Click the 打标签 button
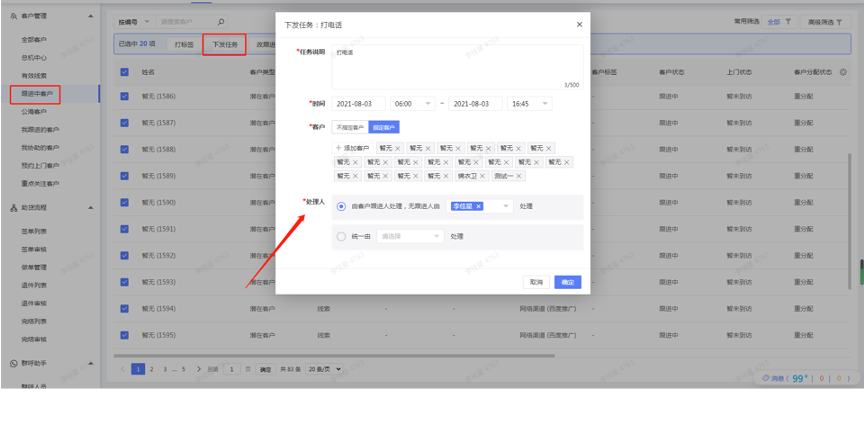The height and width of the screenshot is (422, 864). (184, 45)
